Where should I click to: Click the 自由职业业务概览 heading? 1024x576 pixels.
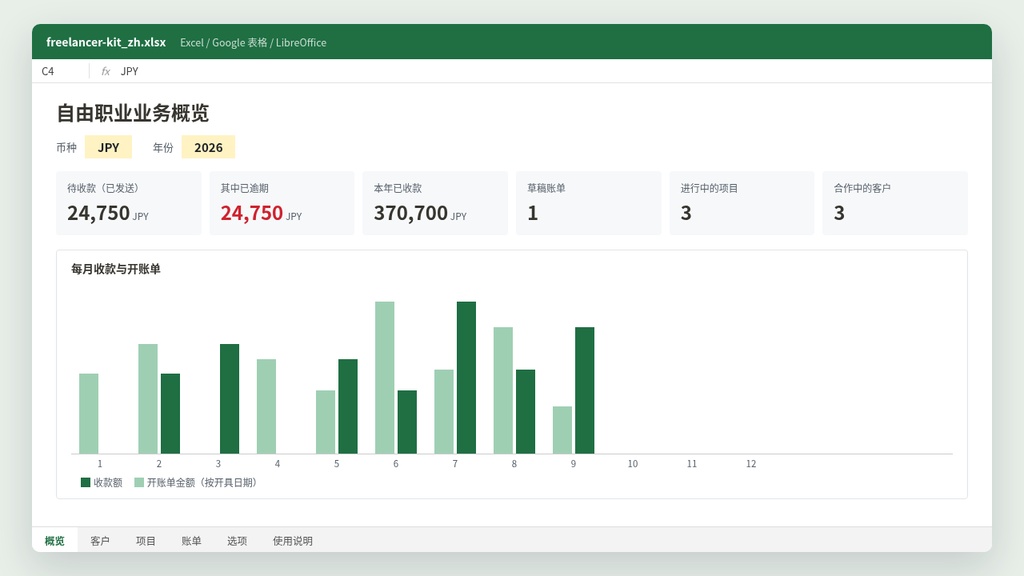[133, 113]
